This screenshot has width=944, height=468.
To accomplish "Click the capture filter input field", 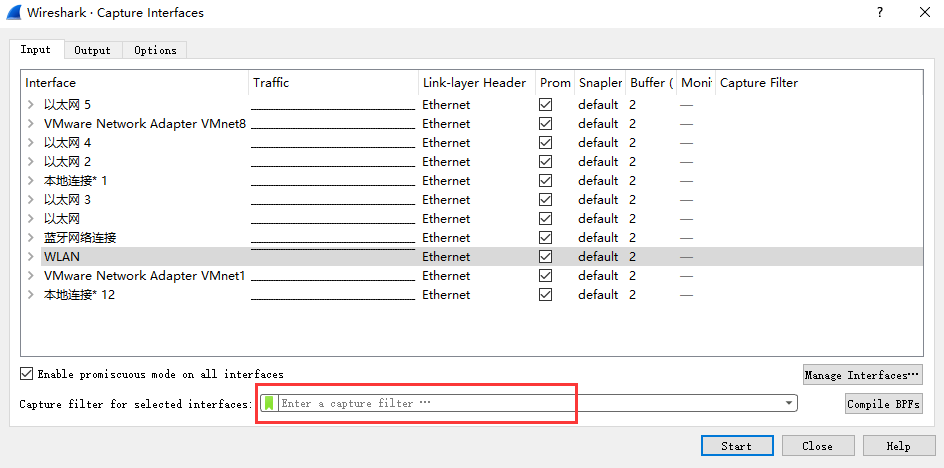I will point(530,403).
